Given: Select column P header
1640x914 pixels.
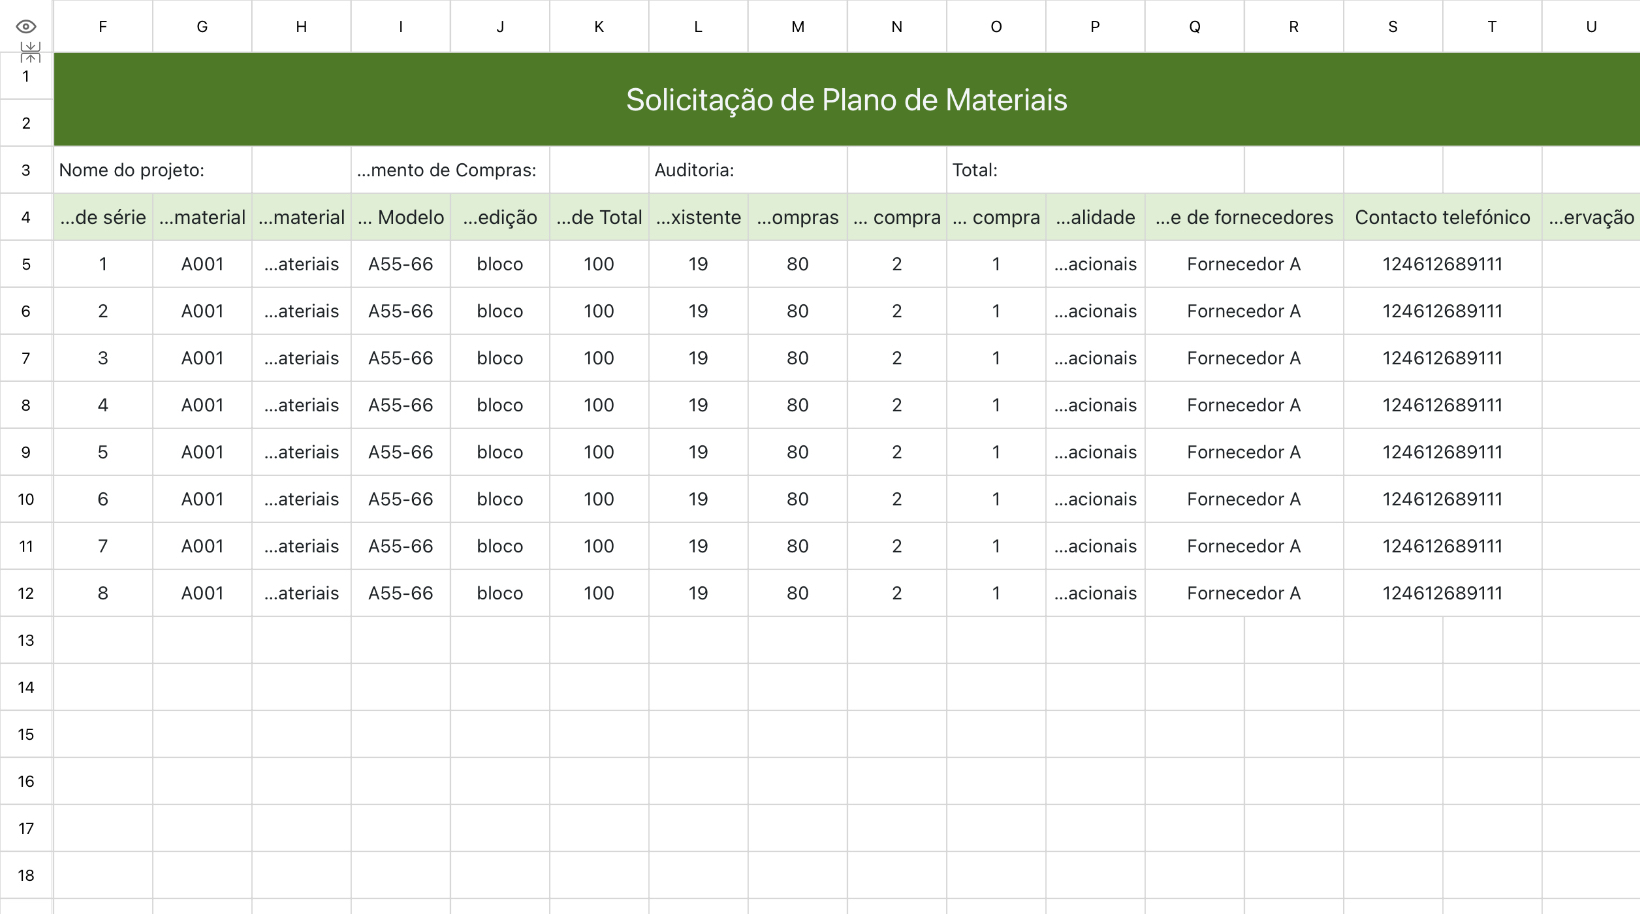Looking at the screenshot, I should point(1095,27).
